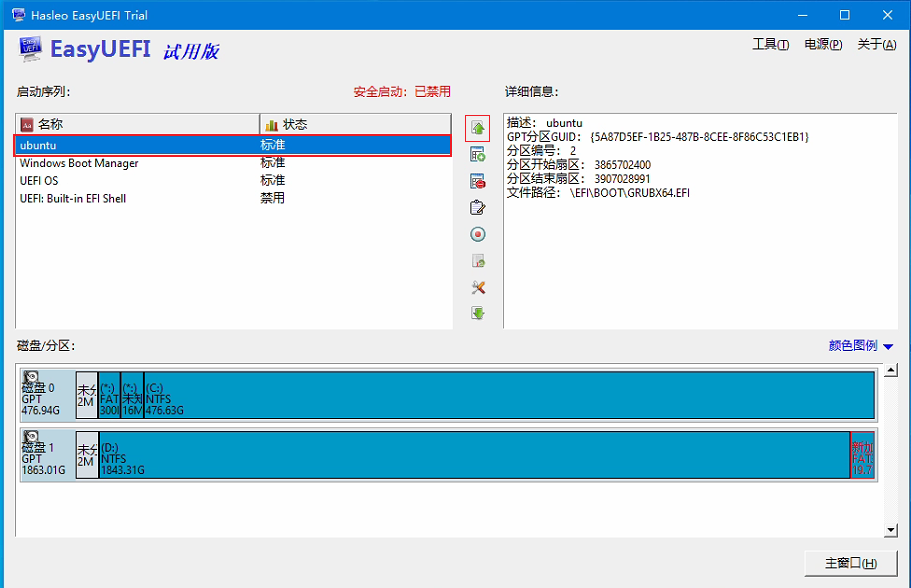Viewport: 911px width, 588px height.
Task: Select the UEFI: Built-in EFI Shell entry
Action: pyautogui.click(x=232, y=198)
